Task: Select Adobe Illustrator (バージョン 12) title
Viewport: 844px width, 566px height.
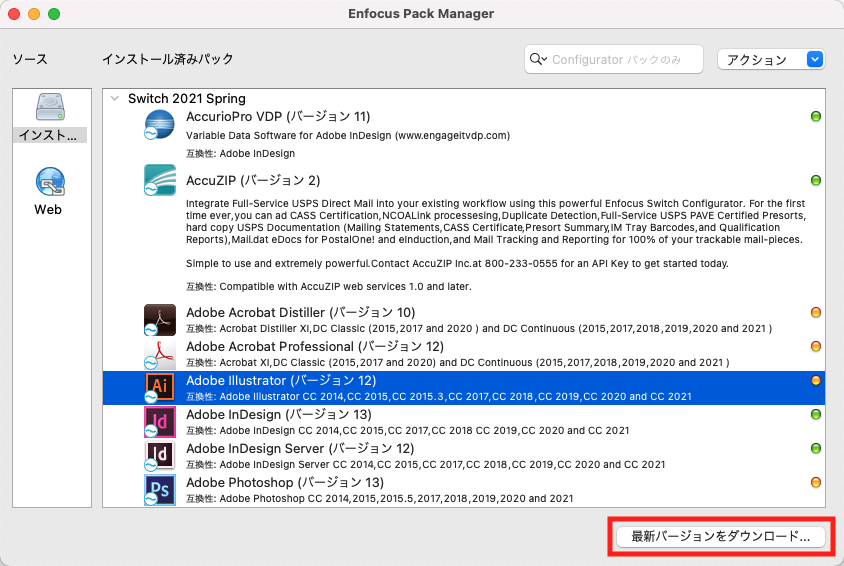Action: tap(281, 380)
